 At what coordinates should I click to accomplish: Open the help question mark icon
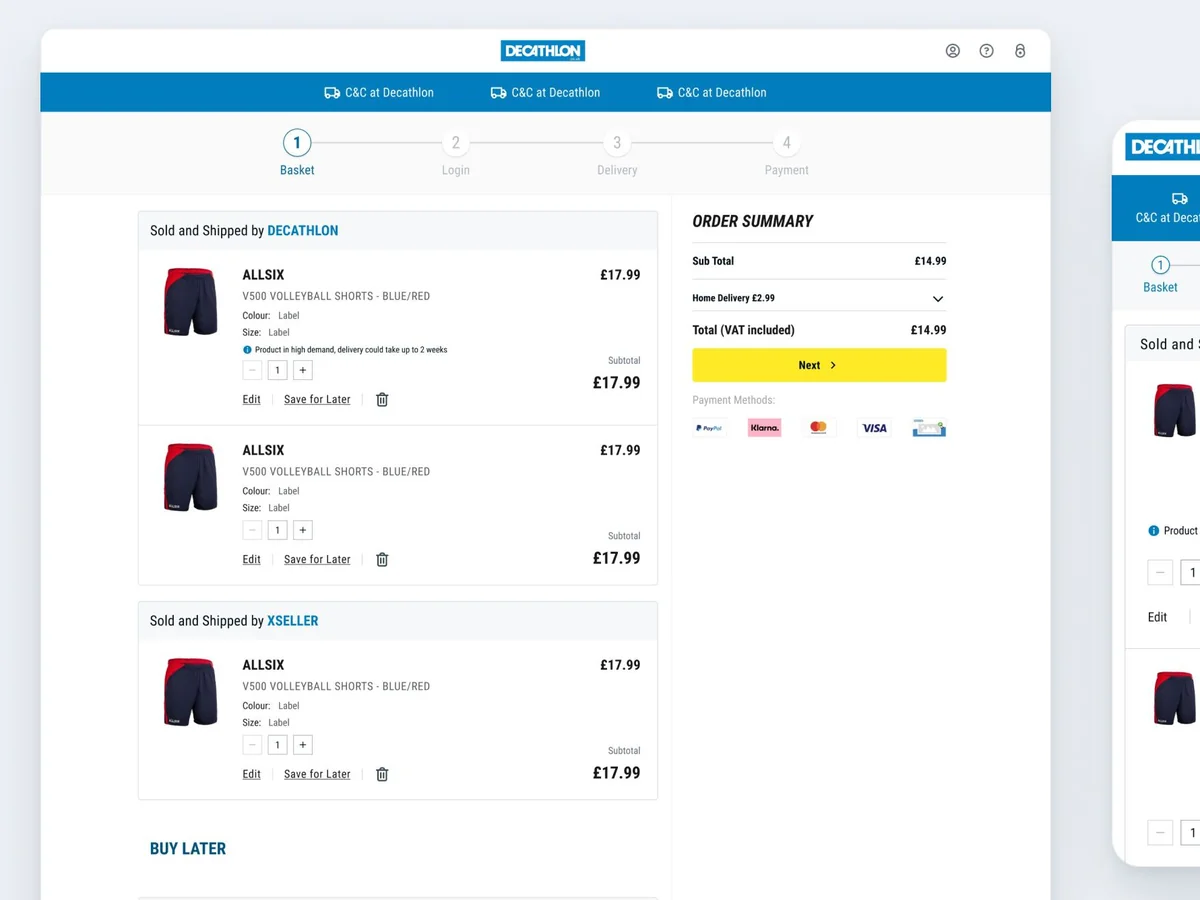987,51
